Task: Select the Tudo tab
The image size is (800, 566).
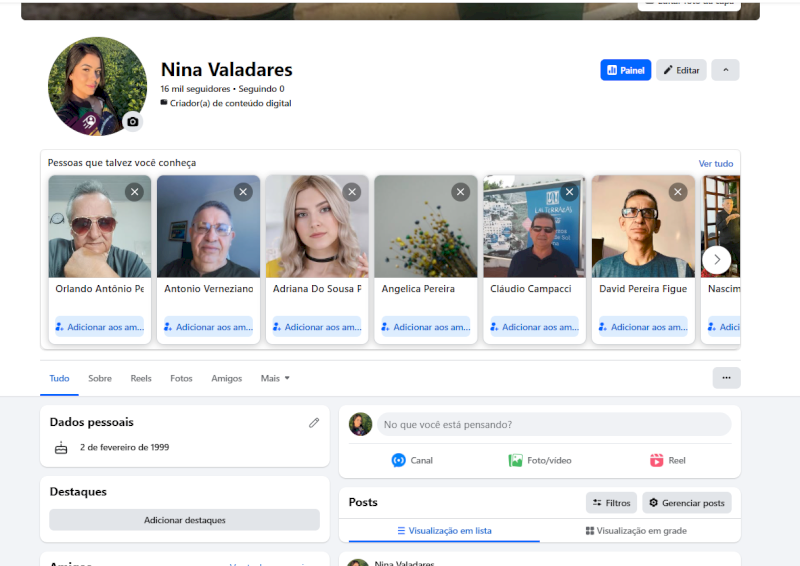Action: tap(59, 378)
